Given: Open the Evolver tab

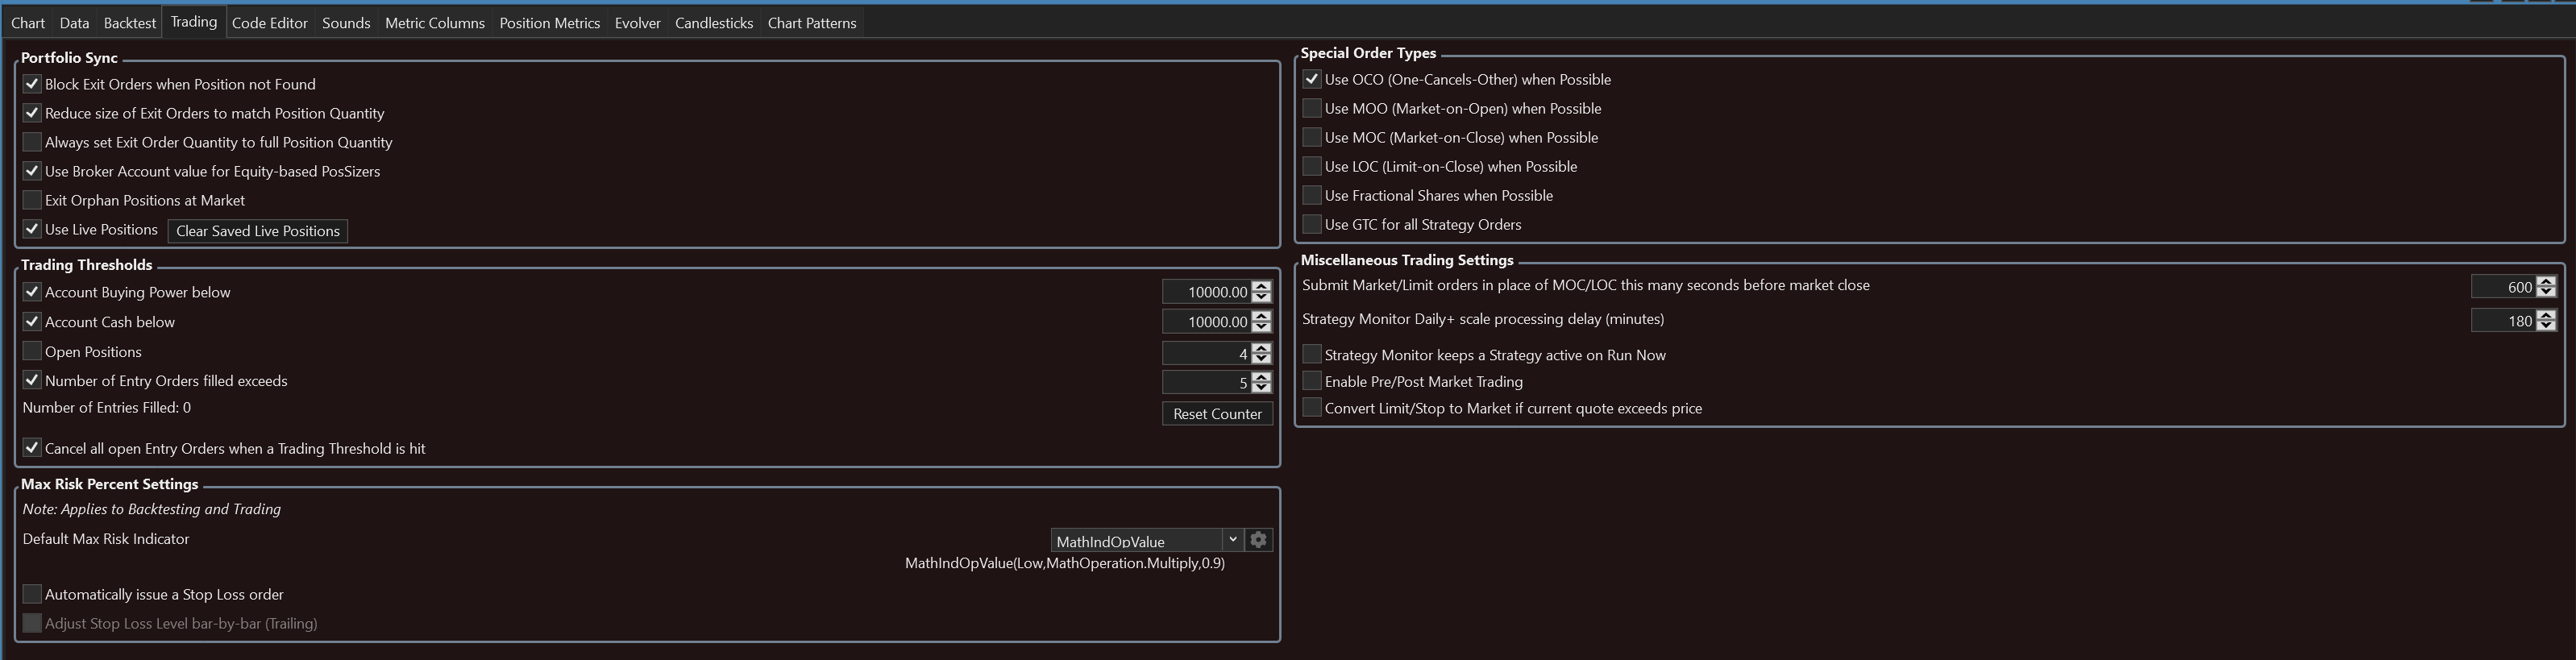Looking at the screenshot, I should [x=638, y=23].
